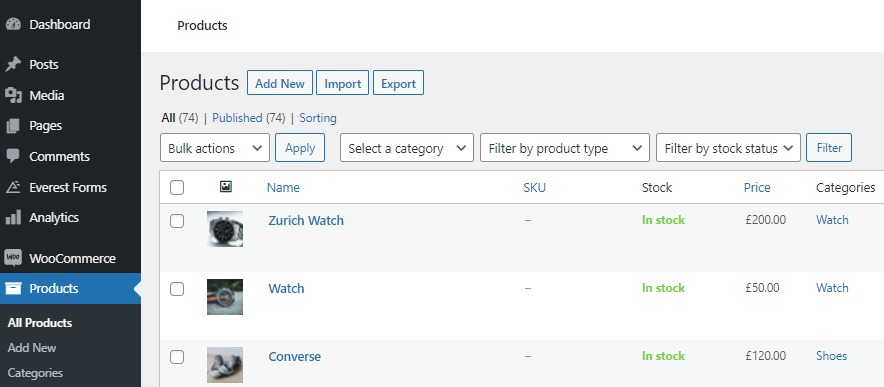Viewport: 884px width, 387px height.
Task: Check the Converse row checkbox
Action: [177, 357]
